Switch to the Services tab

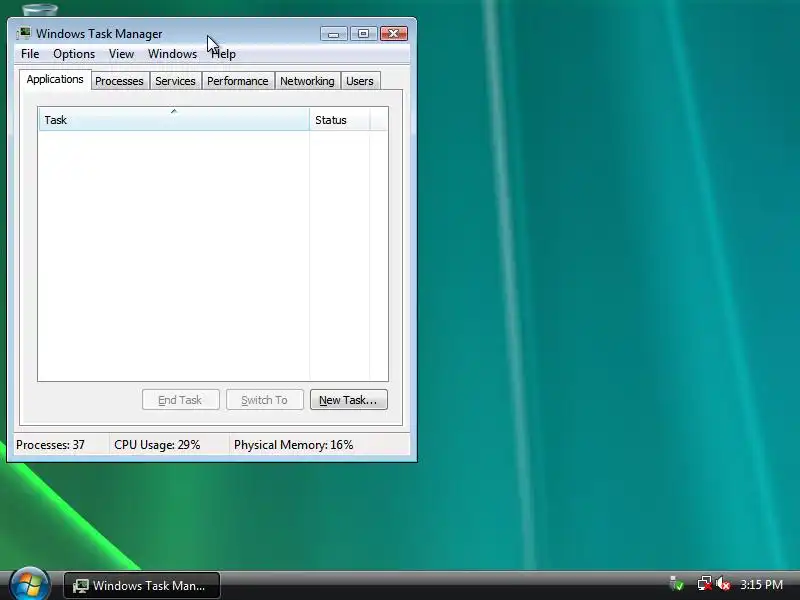click(175, 81)
